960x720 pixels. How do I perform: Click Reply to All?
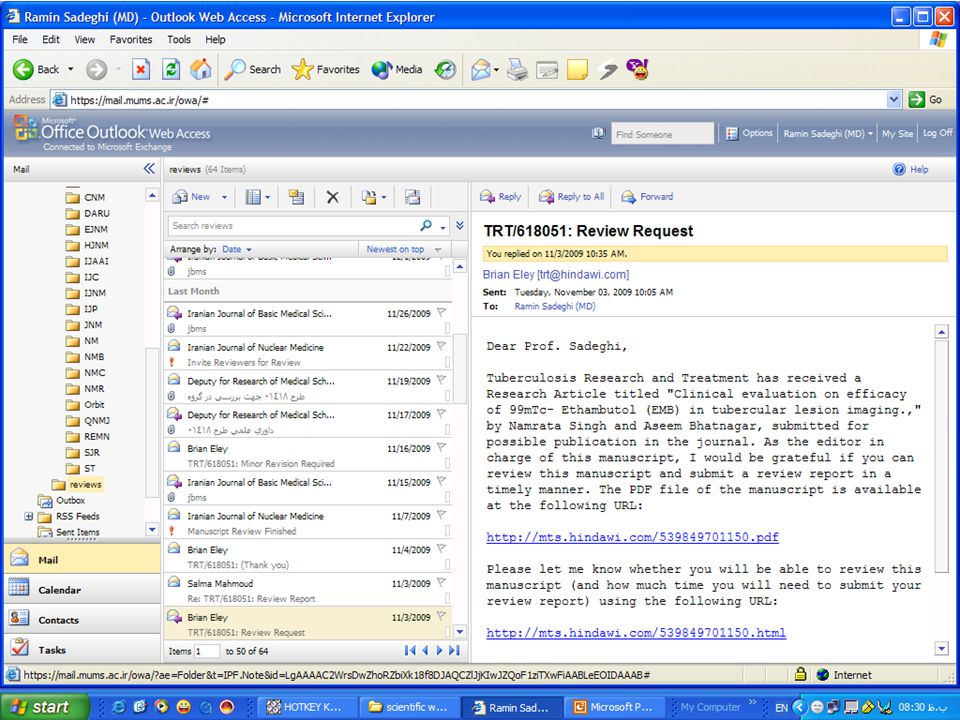coord(571,197)
